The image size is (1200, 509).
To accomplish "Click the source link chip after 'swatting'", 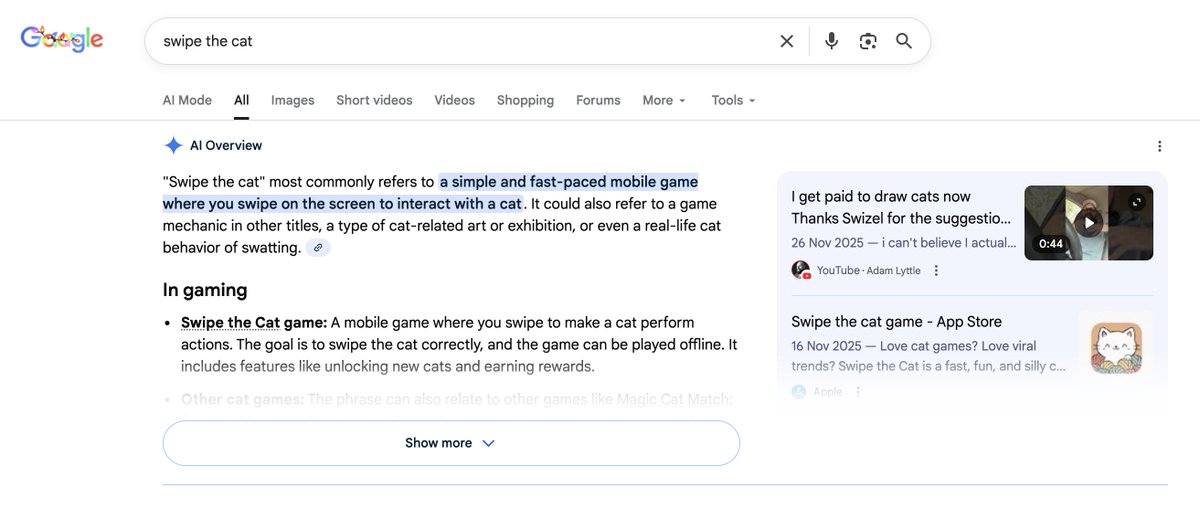I will click(318, 247).
